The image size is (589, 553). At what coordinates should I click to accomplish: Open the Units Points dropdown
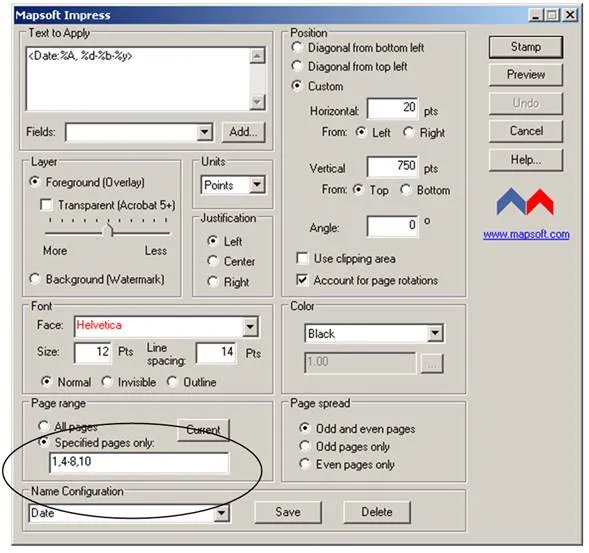pos(257,184)
